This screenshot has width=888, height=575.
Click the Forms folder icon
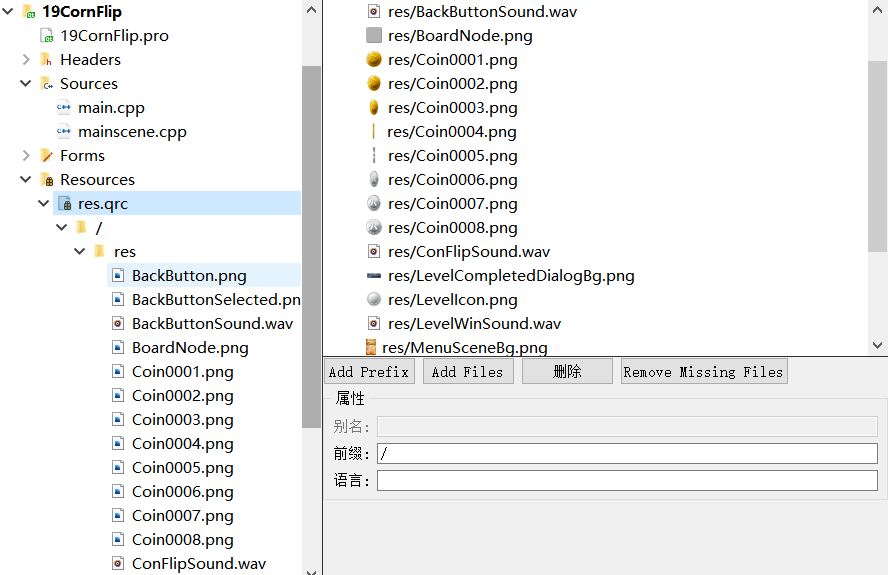point(46,155)
